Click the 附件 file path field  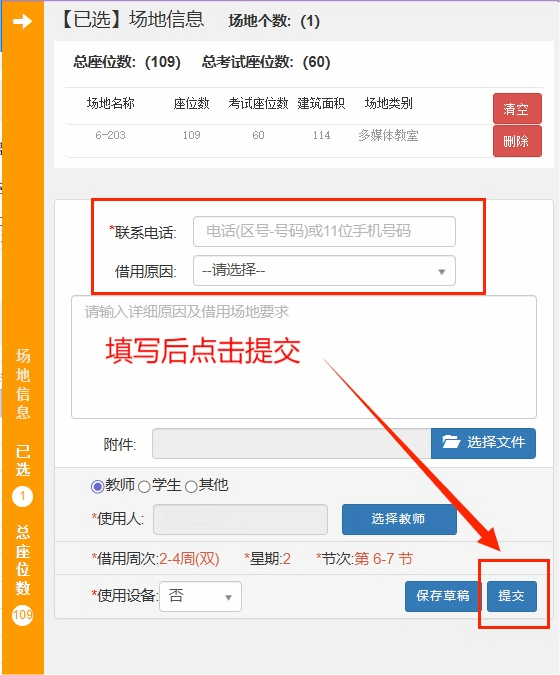(x=291, y=443)
